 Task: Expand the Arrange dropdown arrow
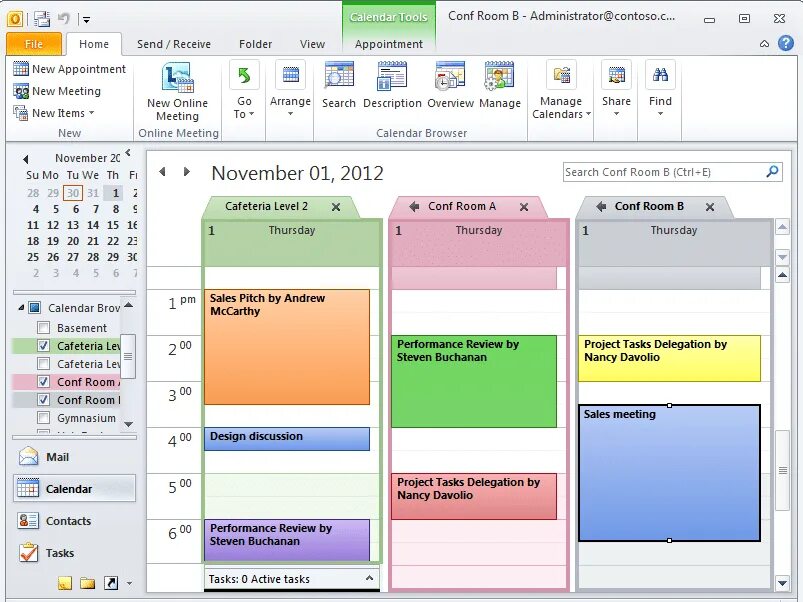[x=290, y=114]
